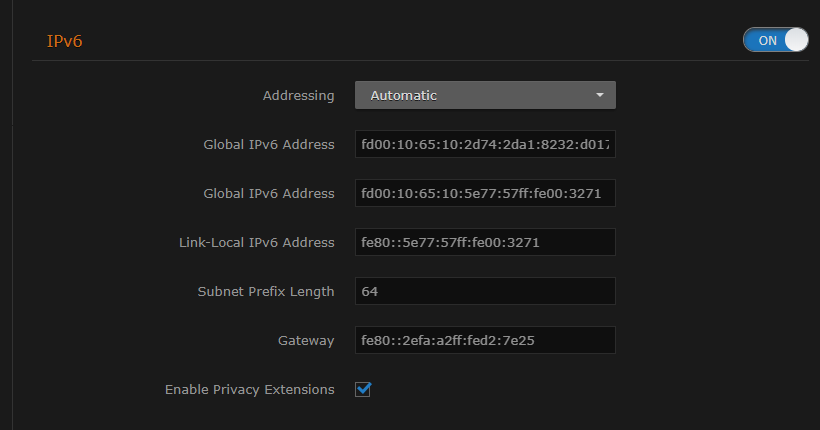Open the Addressing dropdown menu
This screenshot has width=820, height=430.
tap(485, 95)
